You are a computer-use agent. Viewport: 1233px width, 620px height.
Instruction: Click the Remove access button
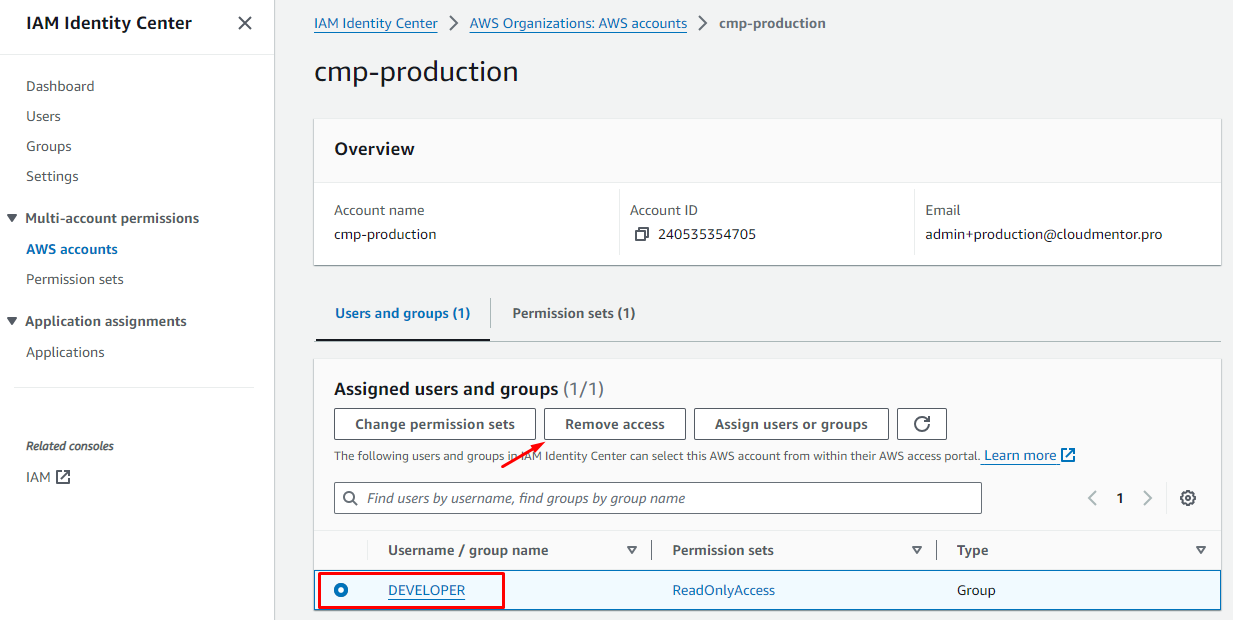point(614,424)
